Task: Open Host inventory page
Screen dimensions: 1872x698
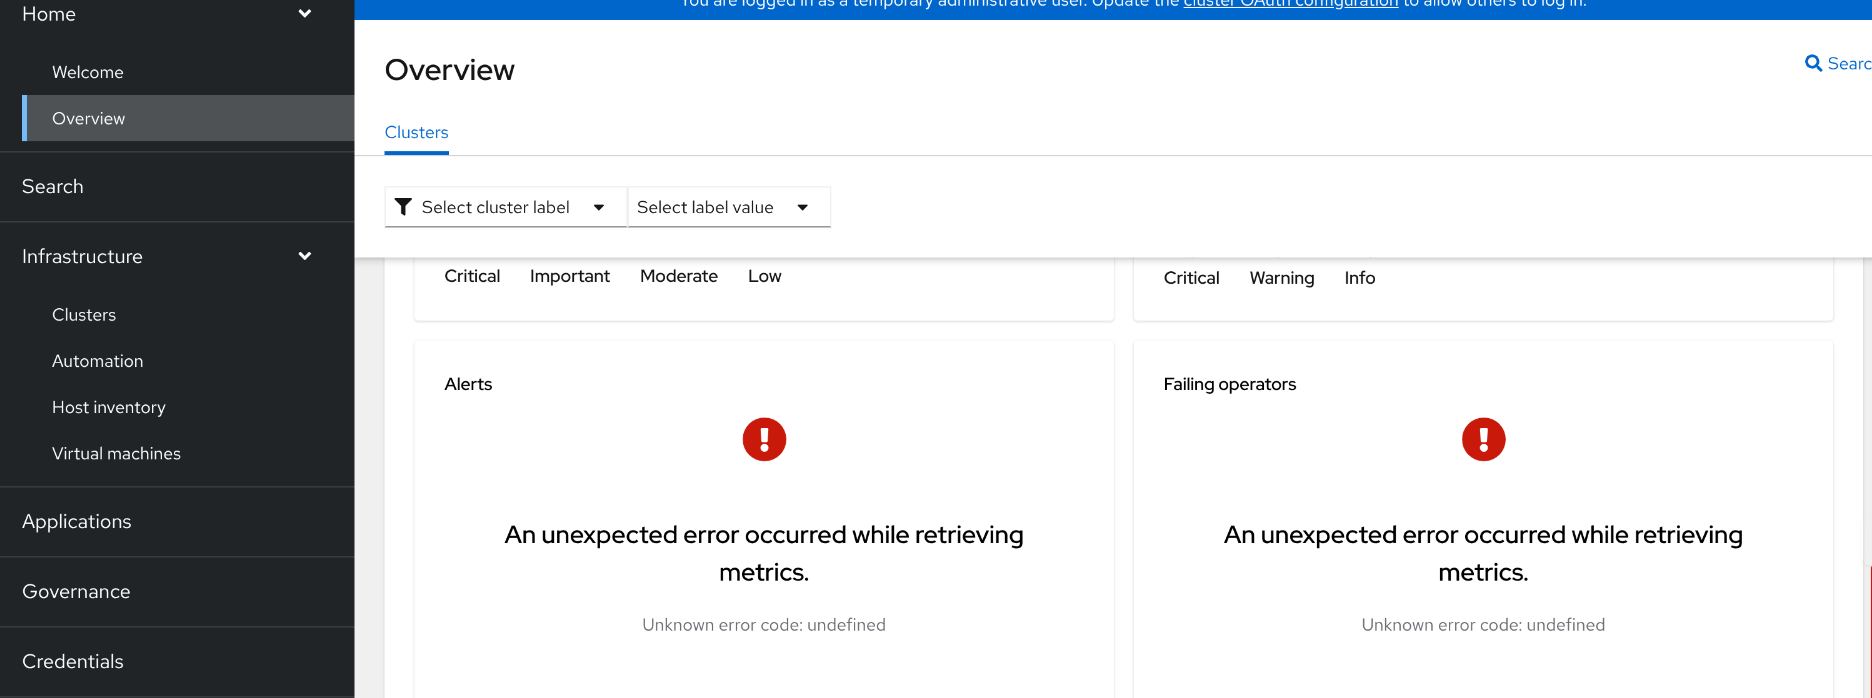Action: pos(109,407)
